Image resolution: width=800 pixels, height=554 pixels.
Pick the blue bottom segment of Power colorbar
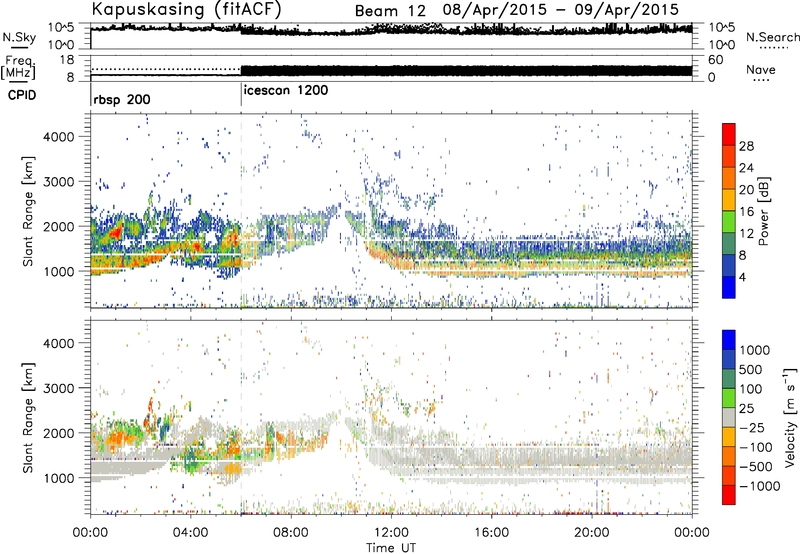point(729,287)
